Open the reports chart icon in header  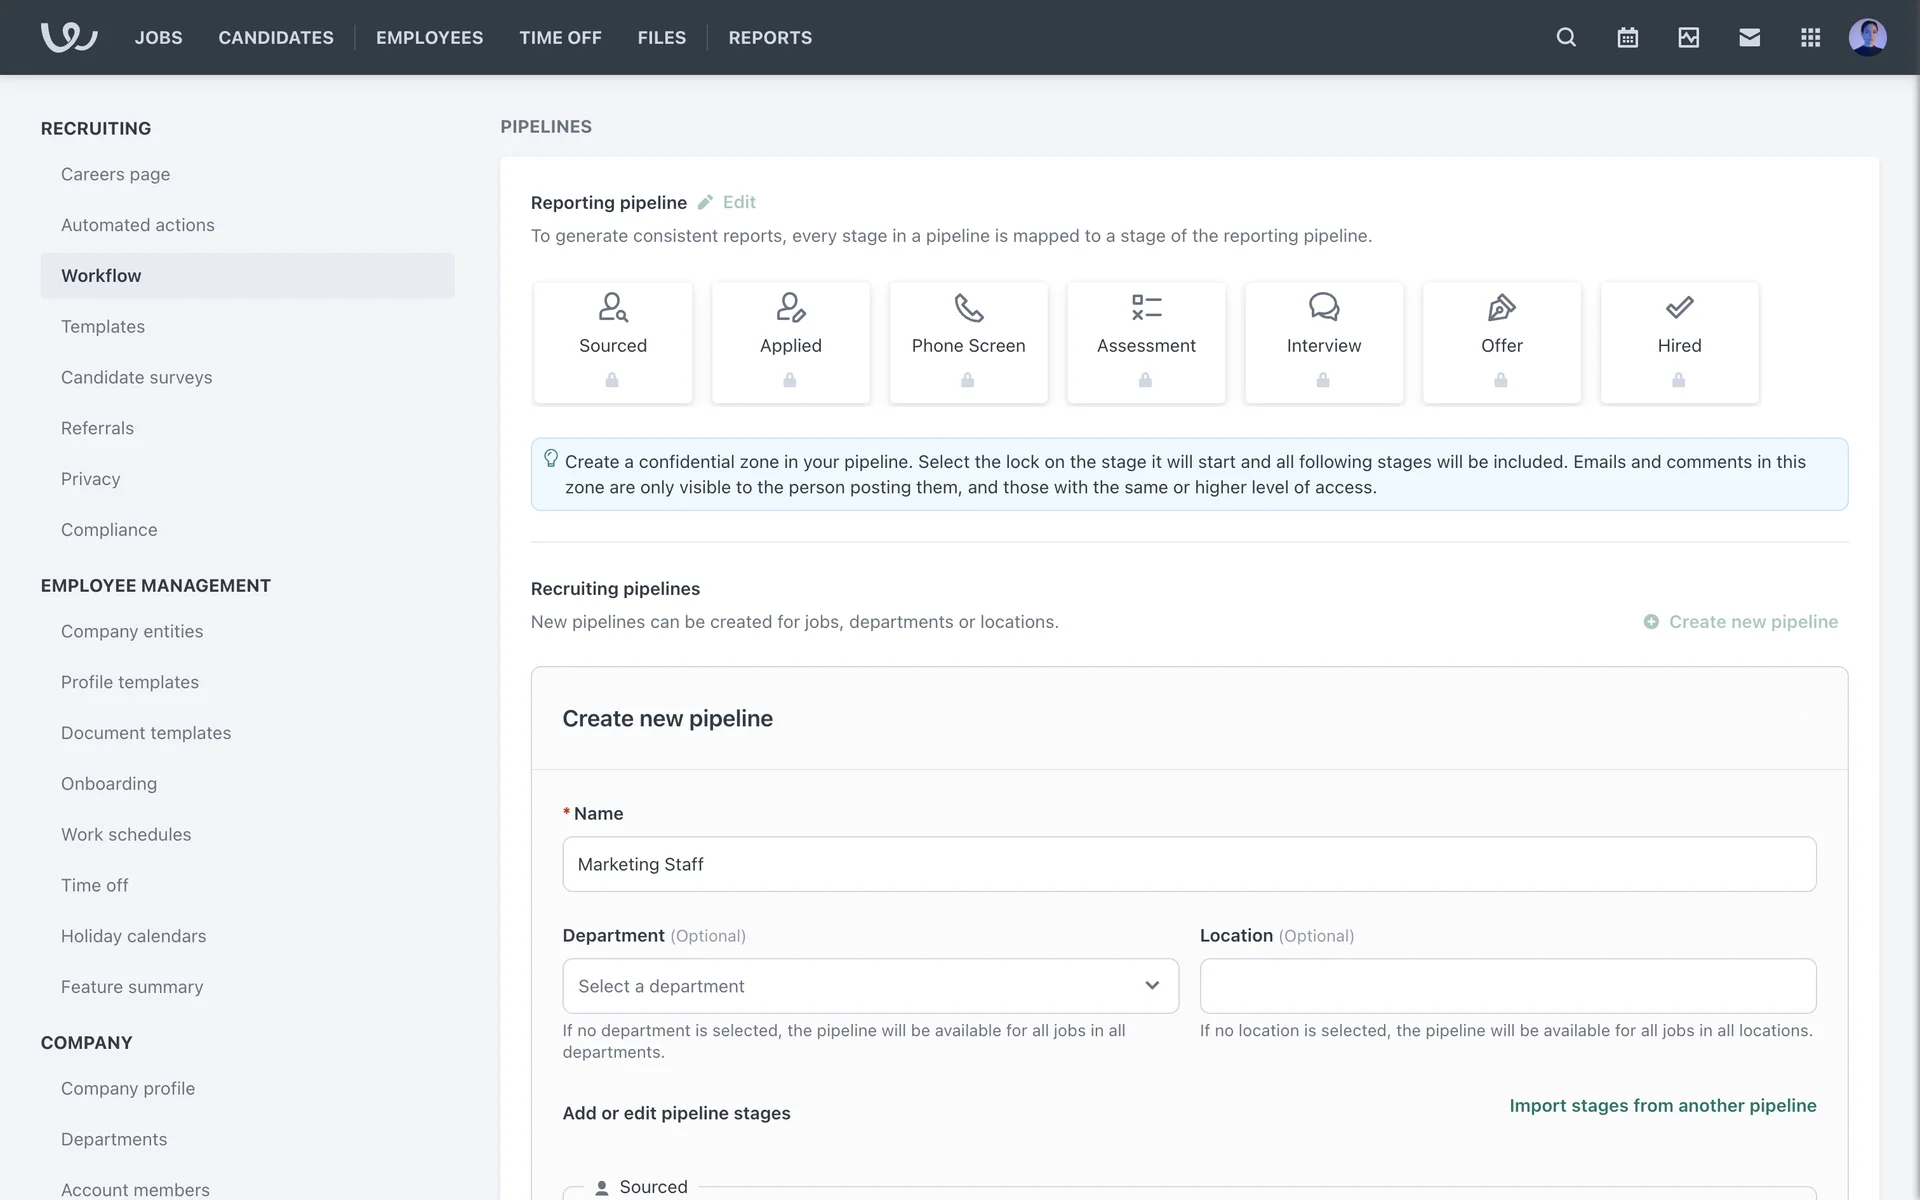point(1688,37)
